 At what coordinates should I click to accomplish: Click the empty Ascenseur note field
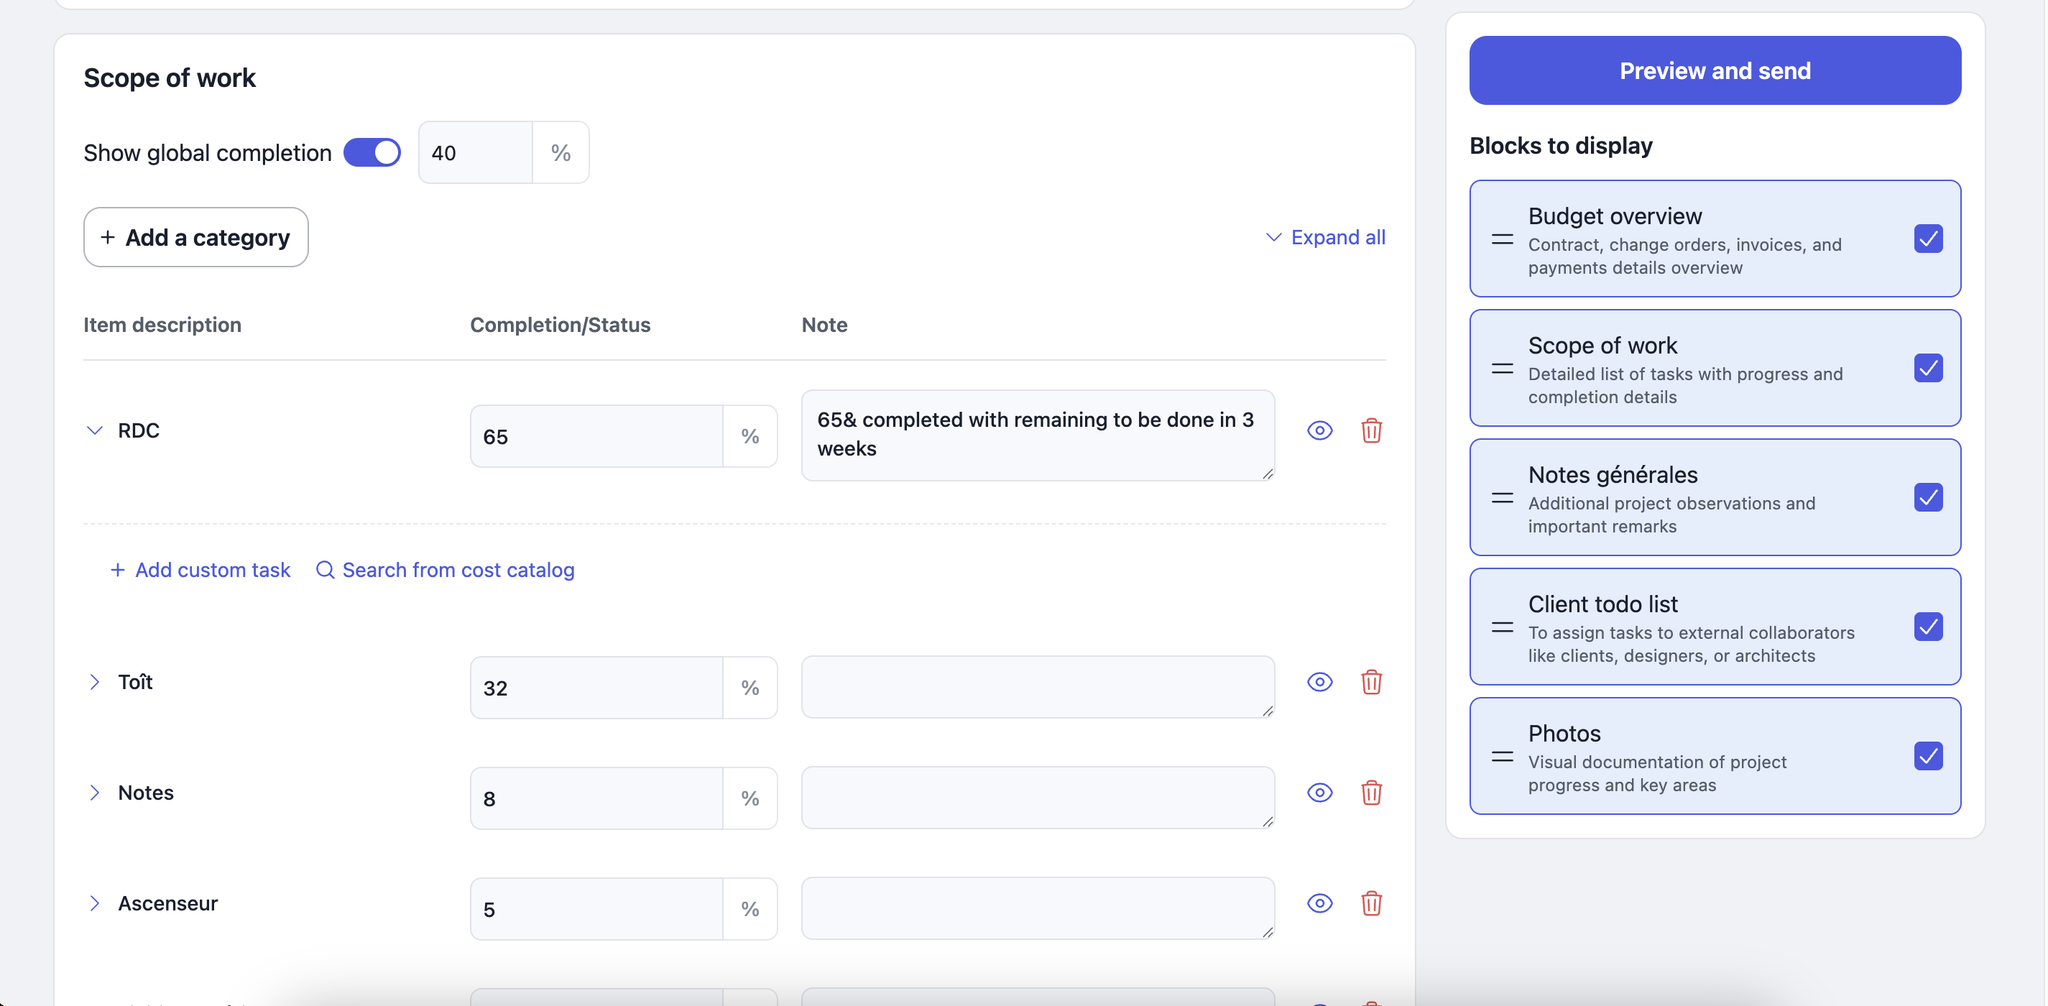[x=1038, y=908]
